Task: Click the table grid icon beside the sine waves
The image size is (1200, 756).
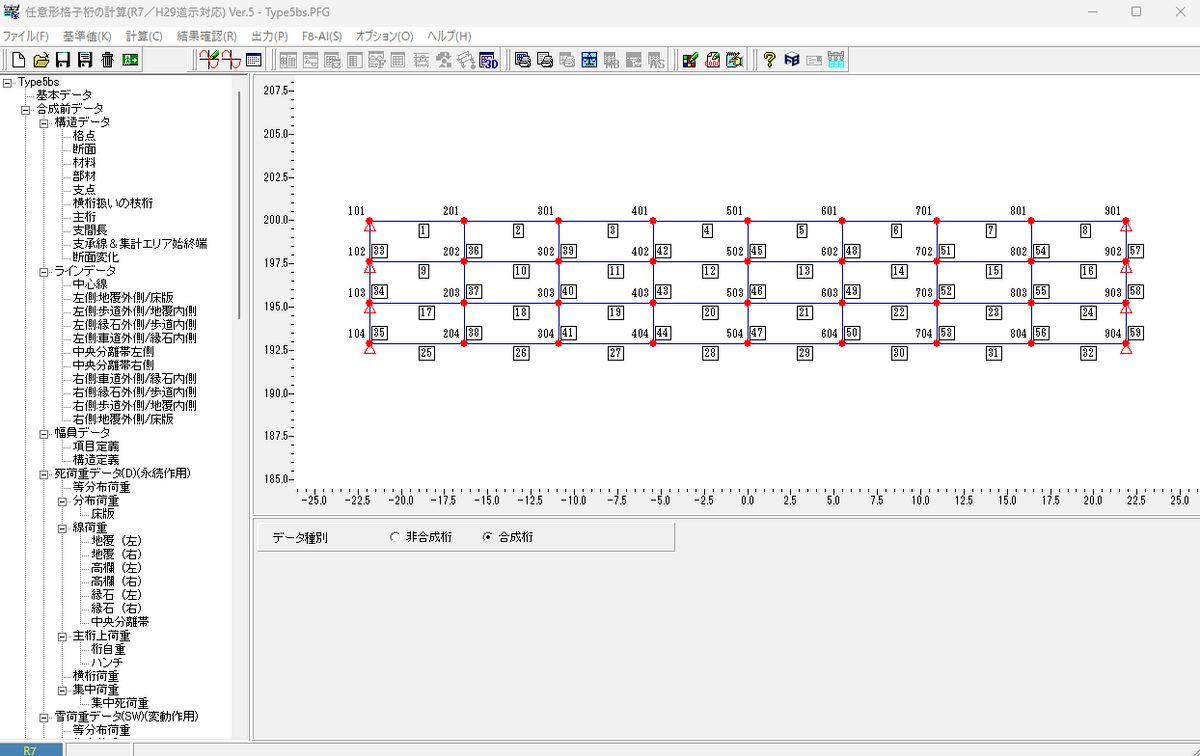Action: [254, 60]
